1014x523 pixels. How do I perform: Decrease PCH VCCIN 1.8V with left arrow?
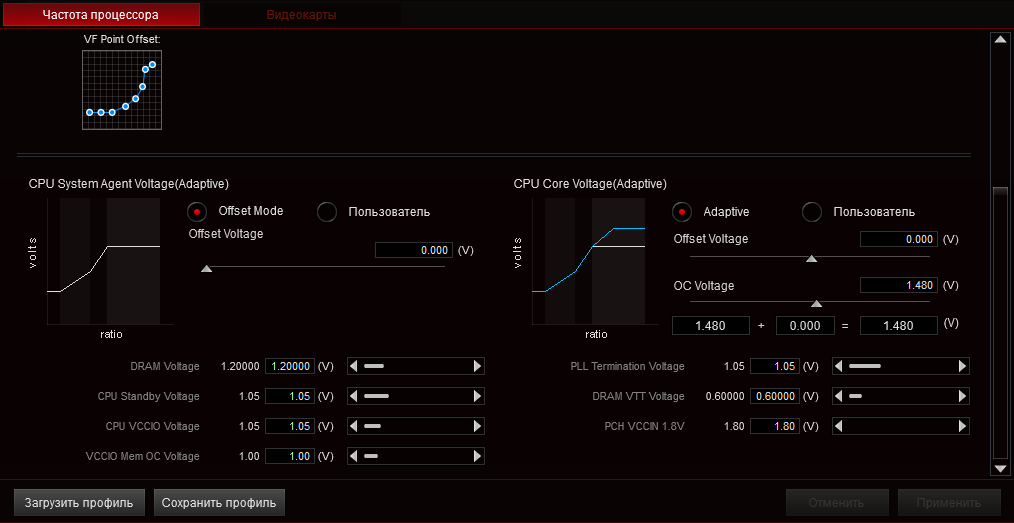tap(839, 426)
